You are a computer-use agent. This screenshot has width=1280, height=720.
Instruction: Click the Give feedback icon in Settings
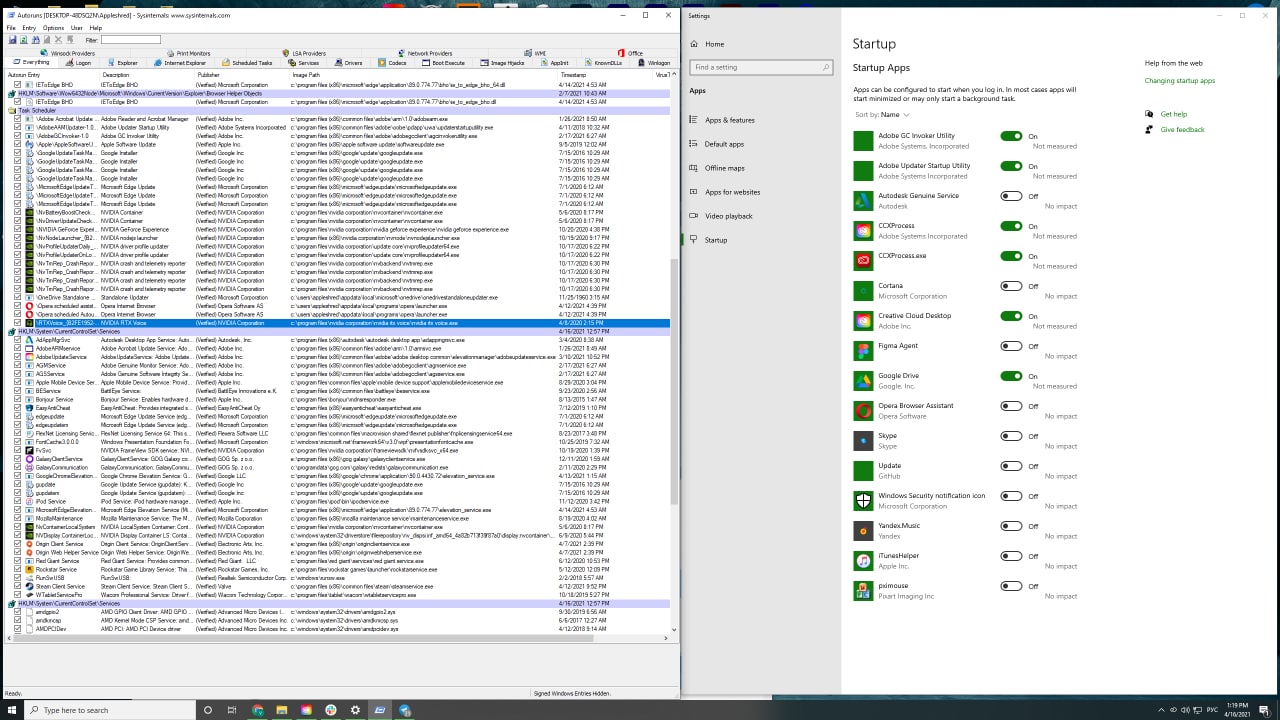tap(1150, 129)
